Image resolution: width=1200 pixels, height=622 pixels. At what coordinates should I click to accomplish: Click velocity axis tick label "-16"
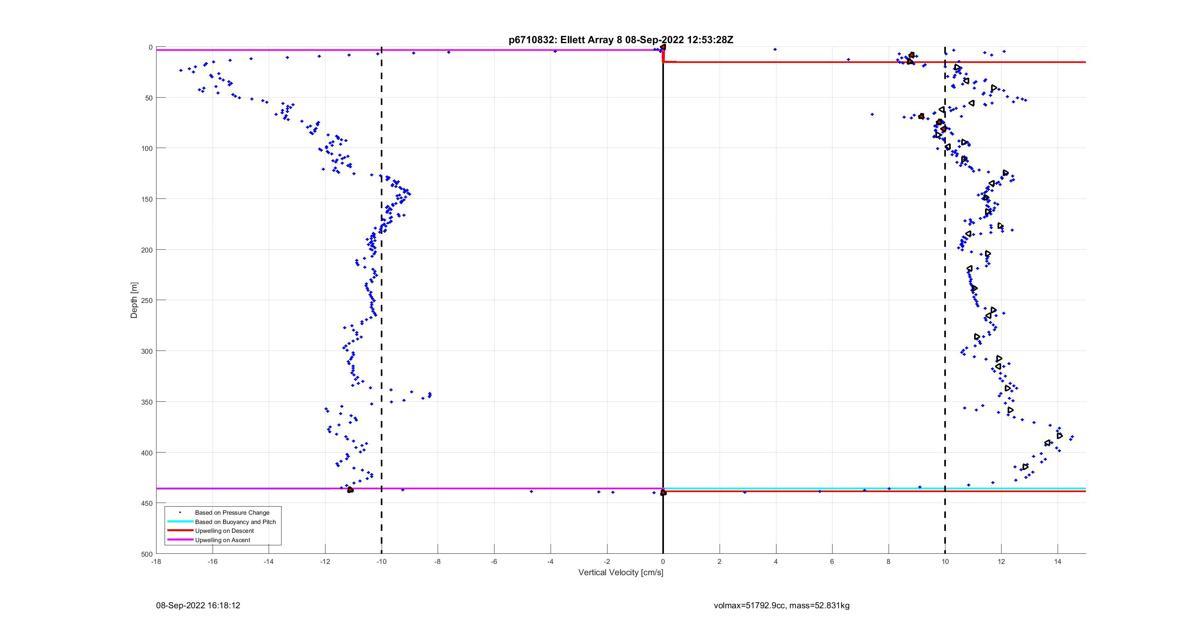(212, 562)
